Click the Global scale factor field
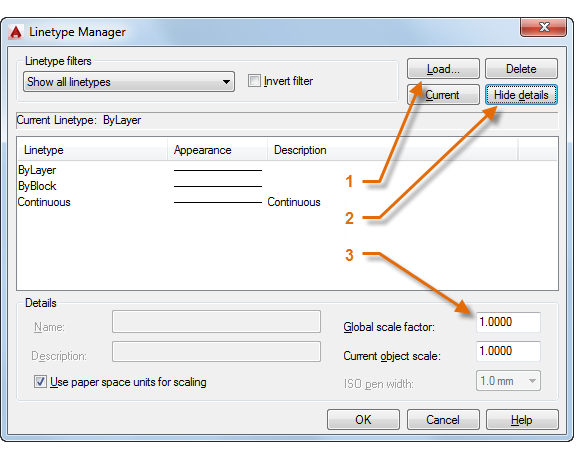 [x=508, y=322]
